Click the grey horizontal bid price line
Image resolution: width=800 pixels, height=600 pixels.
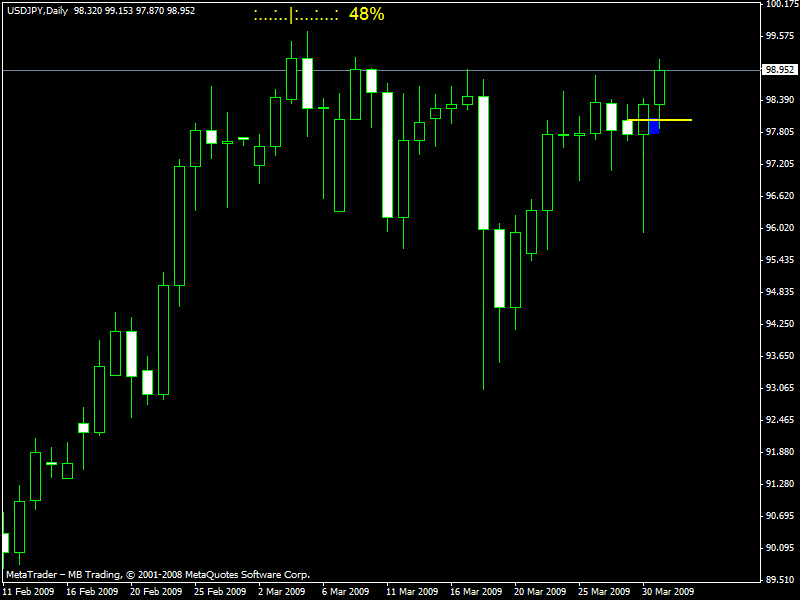point(381,70)
